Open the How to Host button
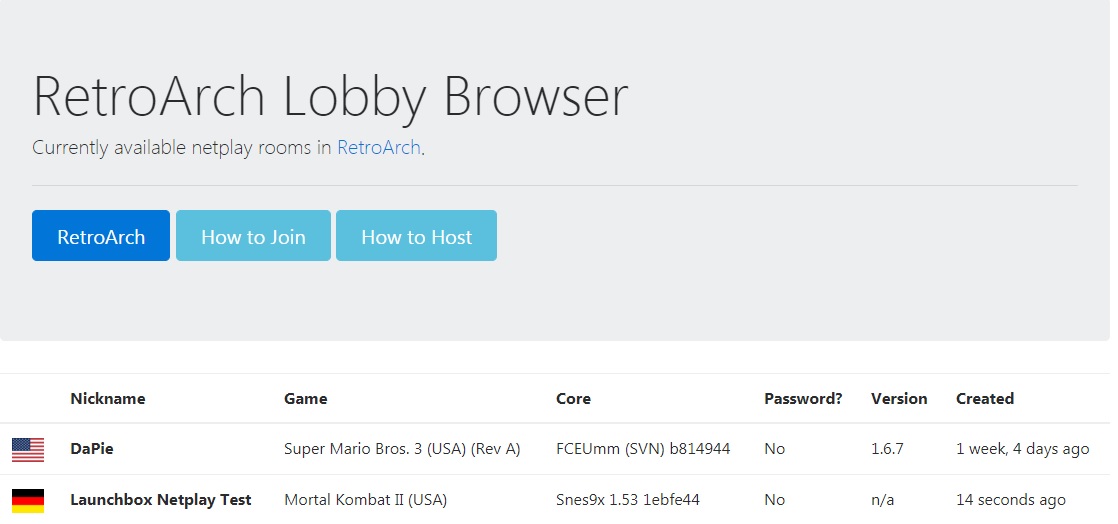 click(x=416, y=236)
